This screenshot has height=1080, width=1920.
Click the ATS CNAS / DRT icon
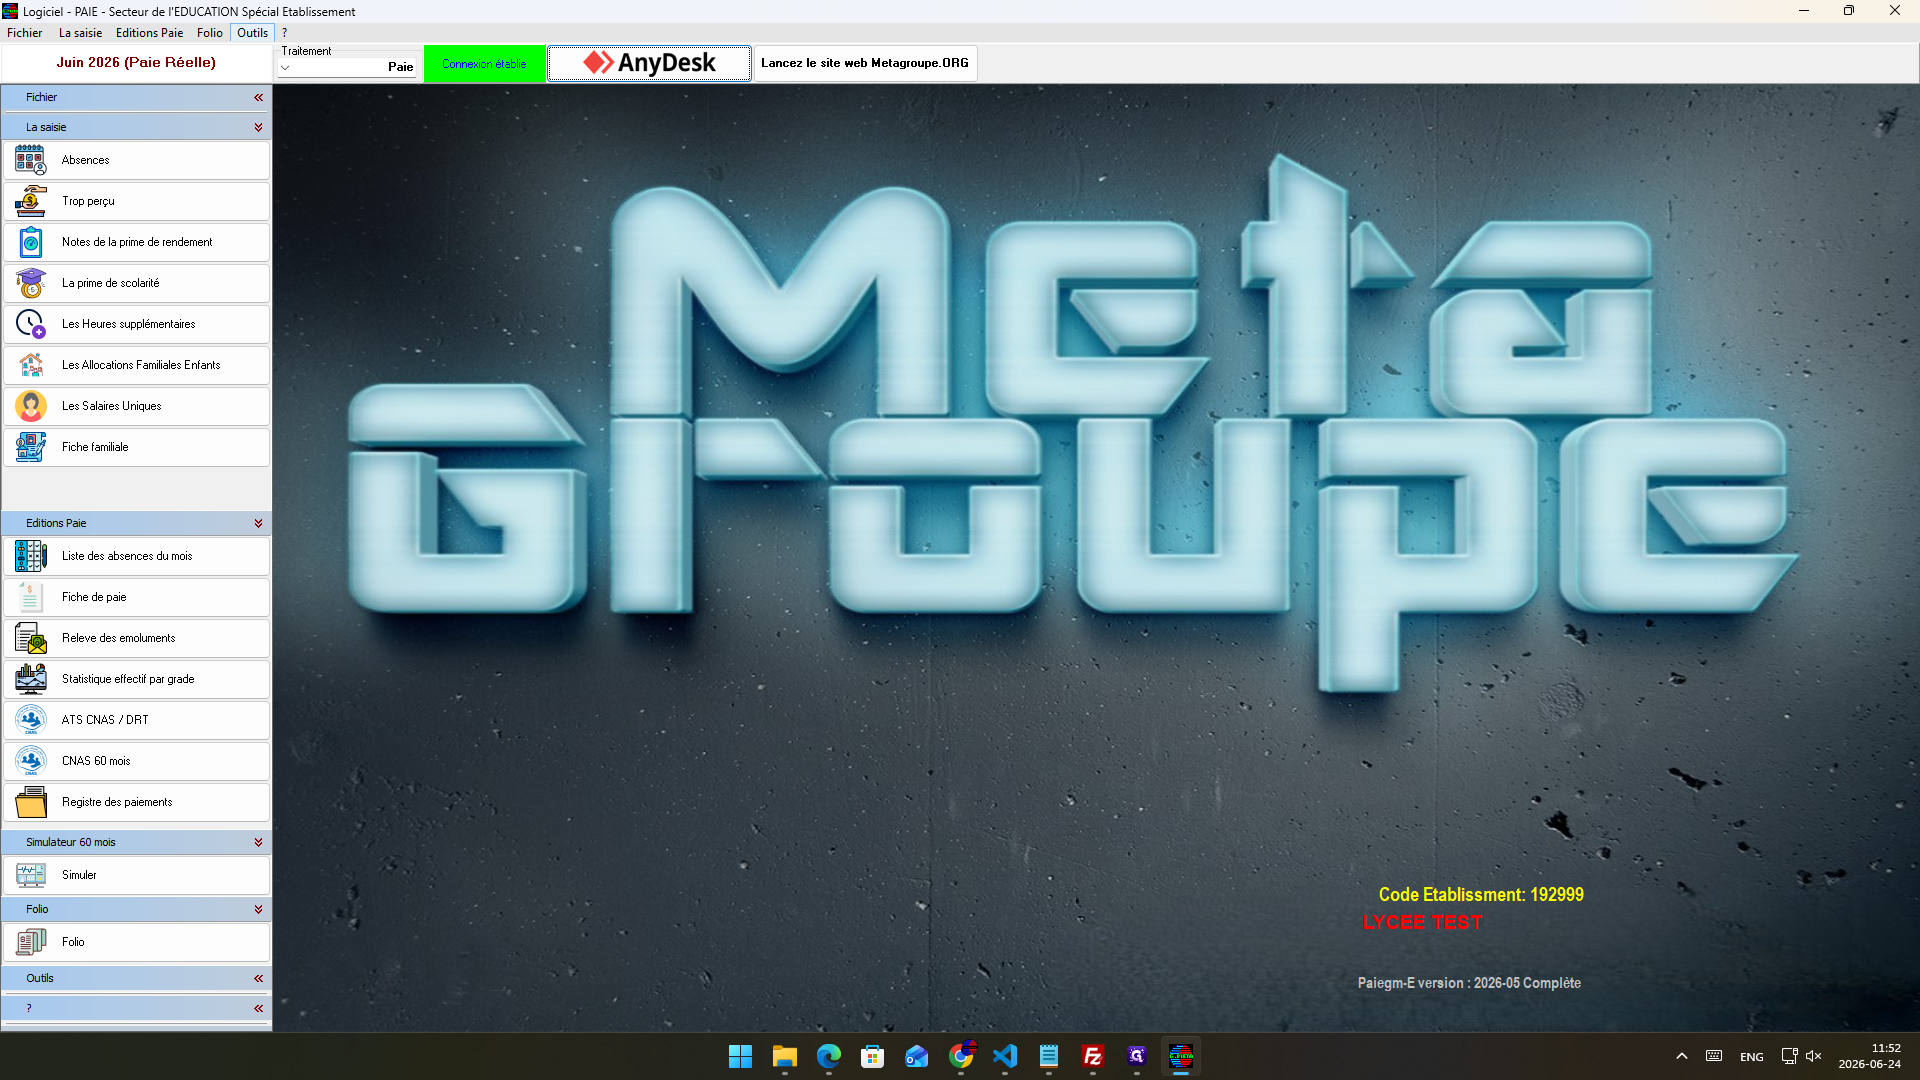tap(31, 720)
